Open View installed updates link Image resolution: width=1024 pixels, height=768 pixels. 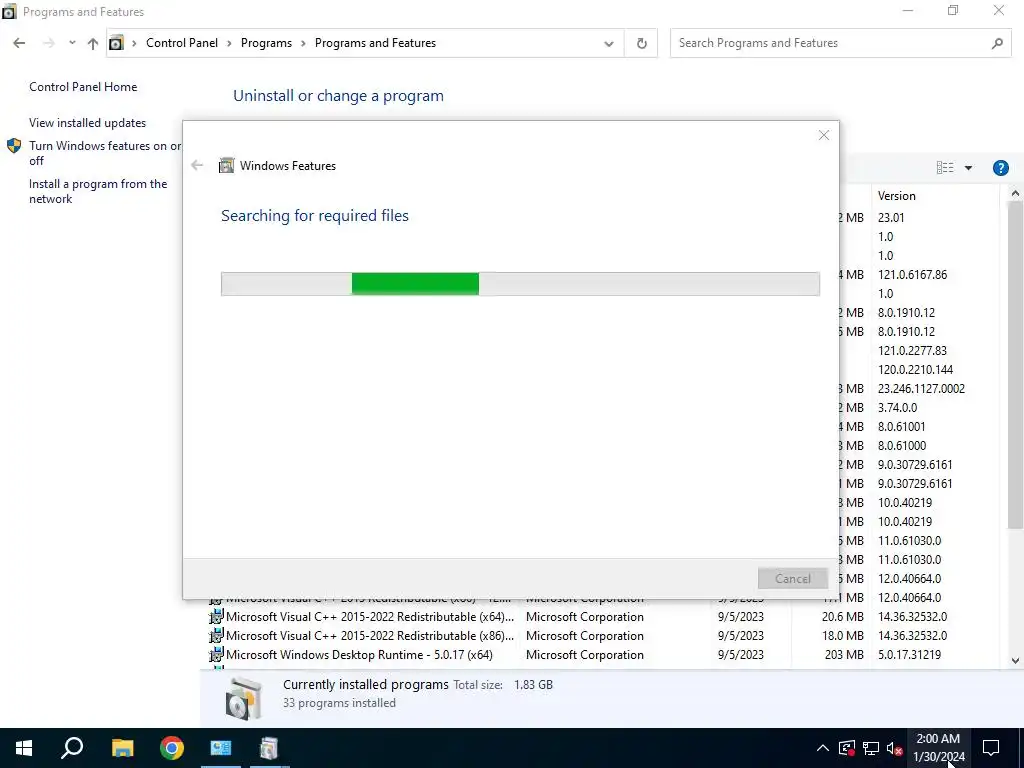point(88,123)
